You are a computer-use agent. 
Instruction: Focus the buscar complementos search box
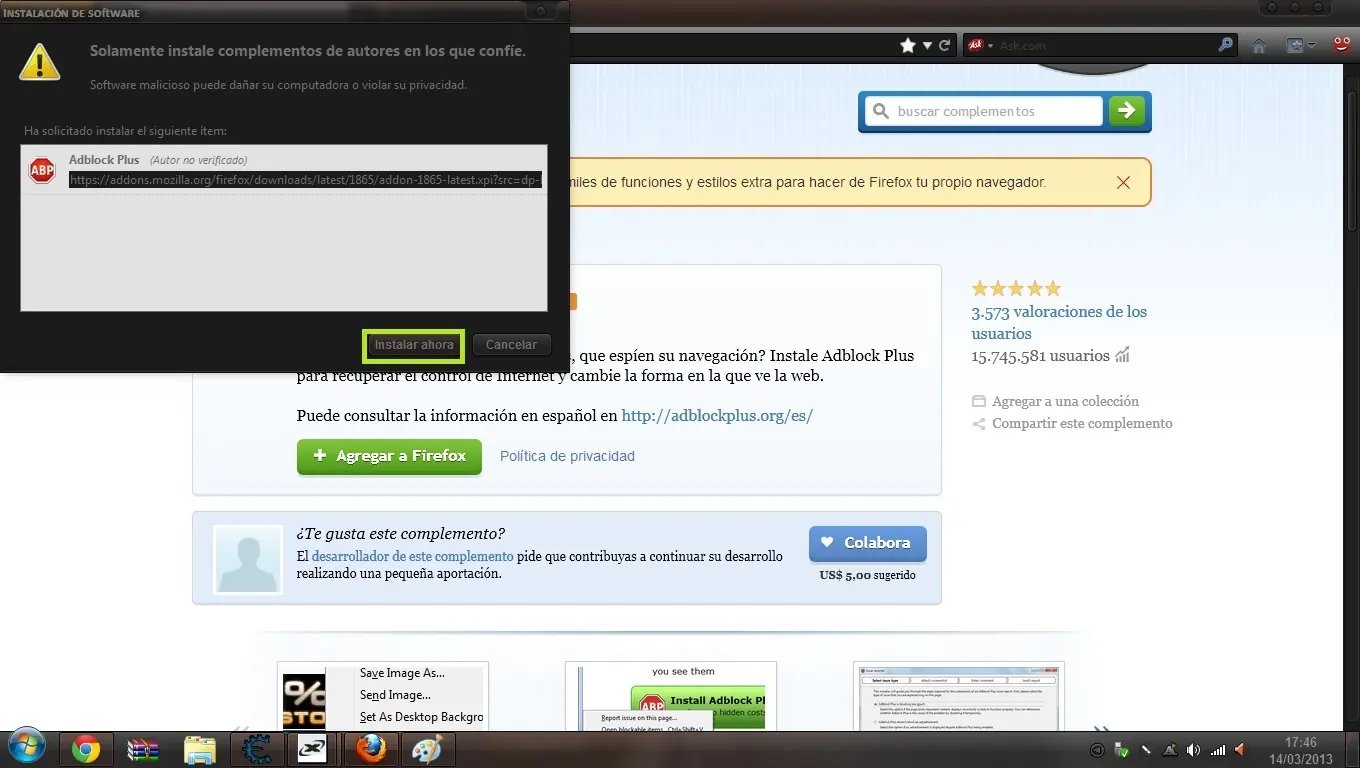coord(983,111)
